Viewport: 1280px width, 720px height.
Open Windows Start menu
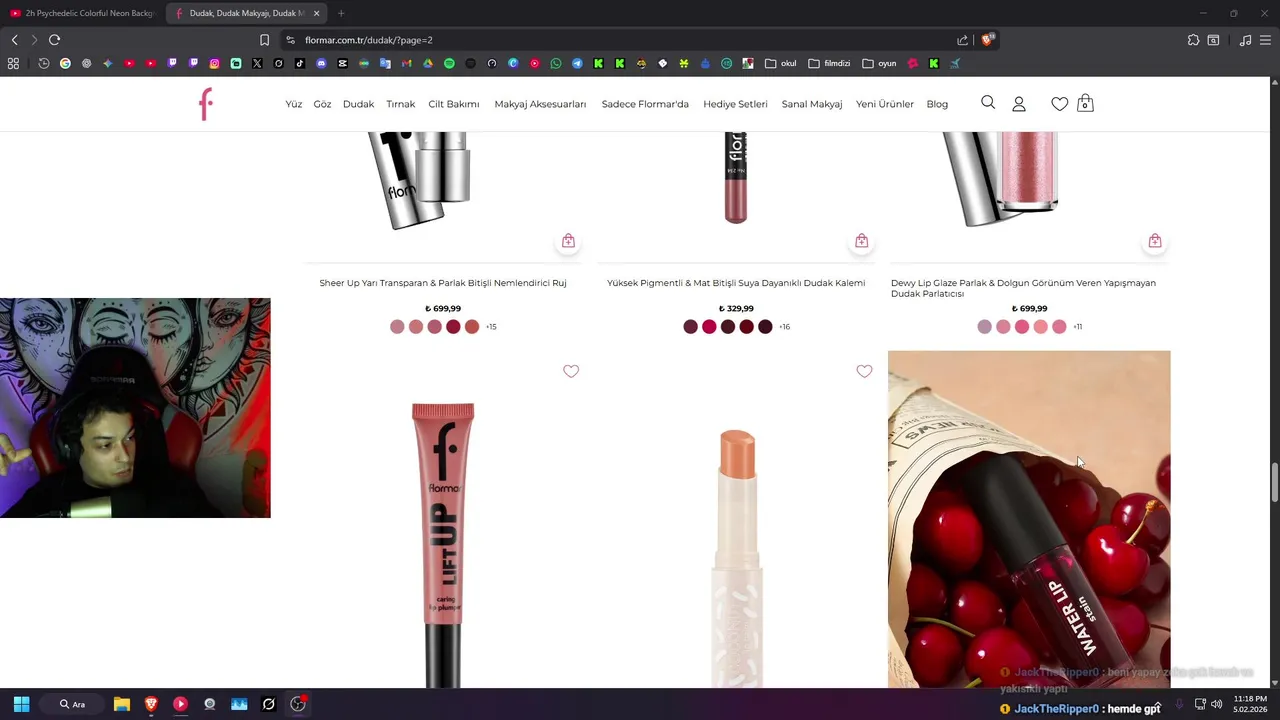21,704
